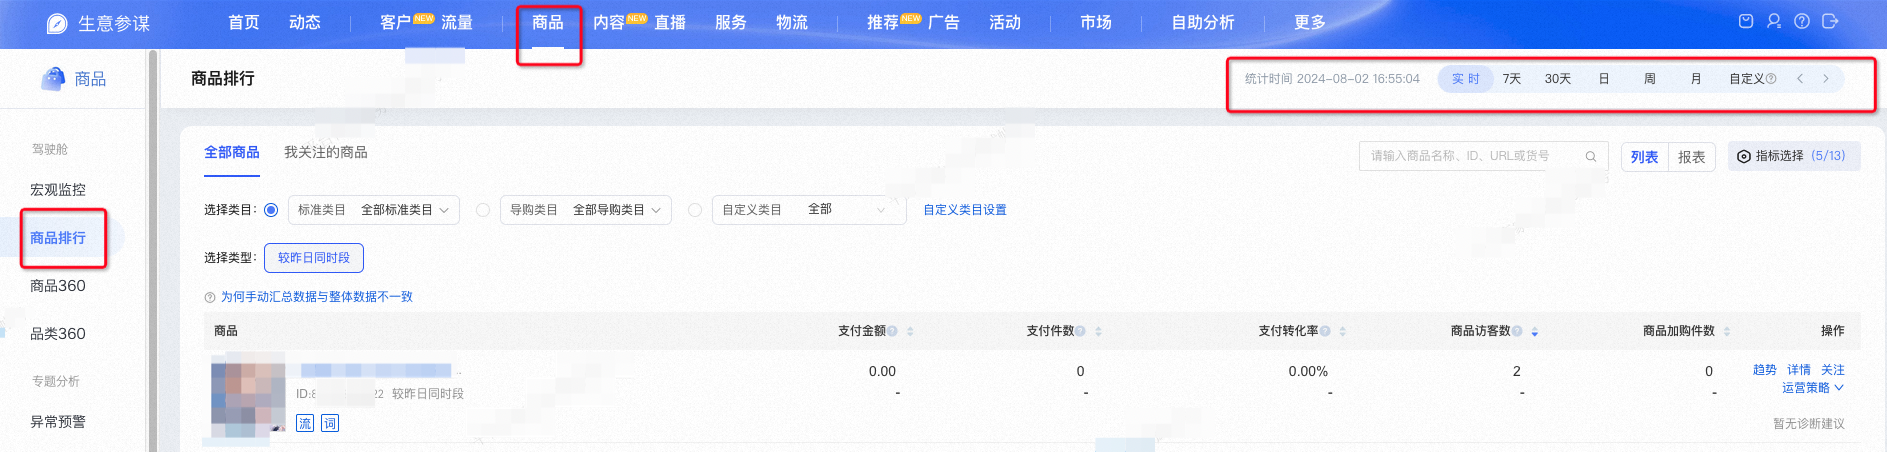Go to the next time period arrow
The image size is (1887, 452).
[1826, 79]
